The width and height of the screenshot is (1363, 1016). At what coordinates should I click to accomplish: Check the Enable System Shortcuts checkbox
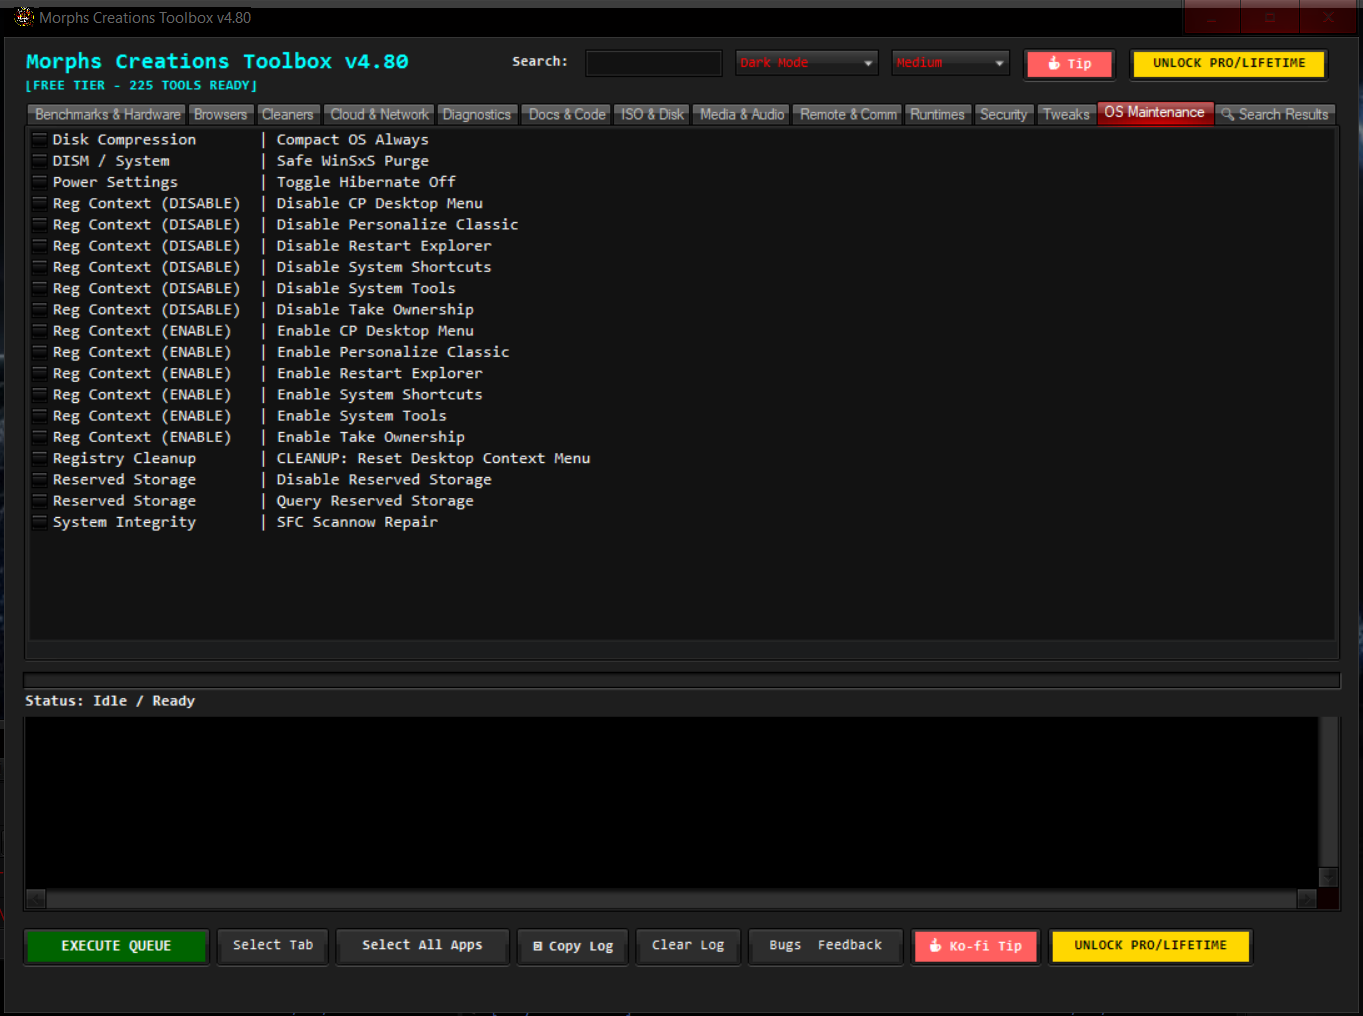click(40, 394)
